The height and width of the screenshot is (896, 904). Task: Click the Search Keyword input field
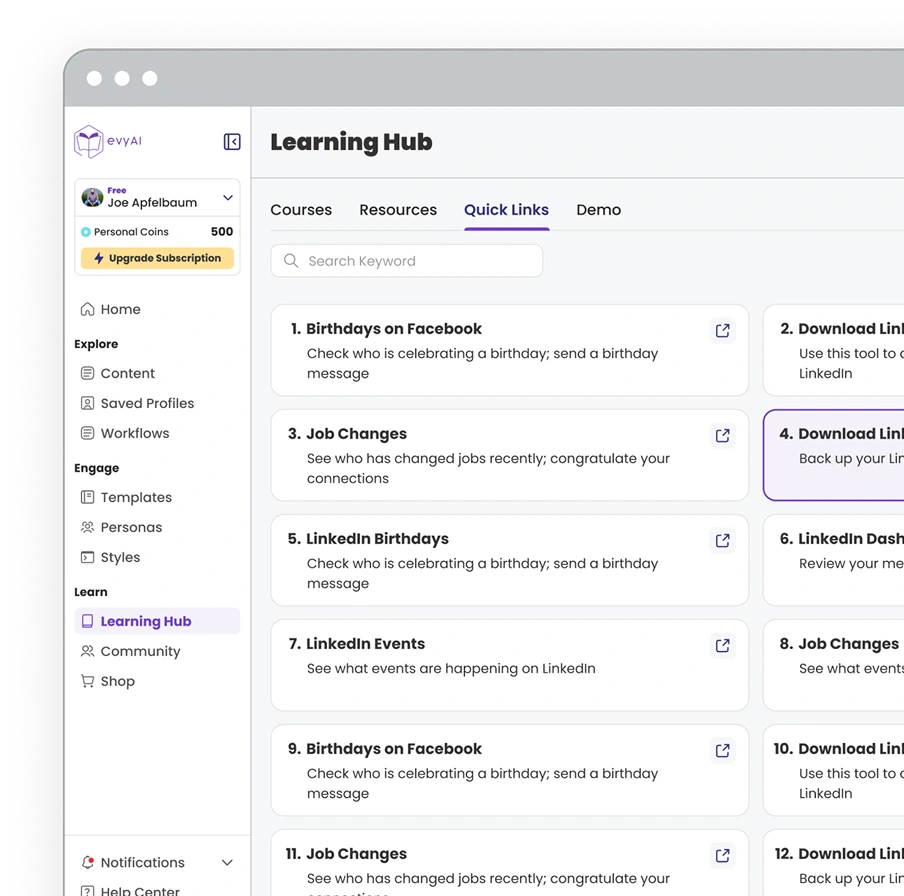(407, 261)
